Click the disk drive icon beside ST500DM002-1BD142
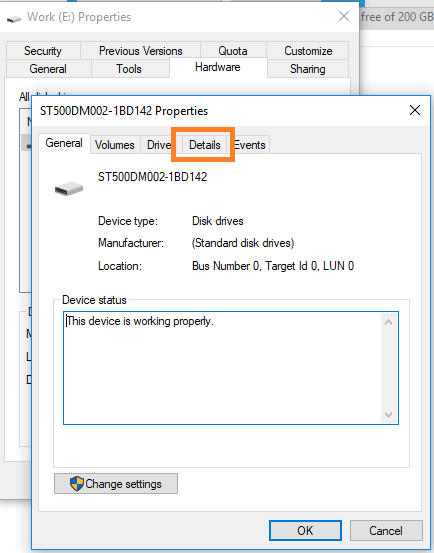434x553 pixels. coord(69,188)
